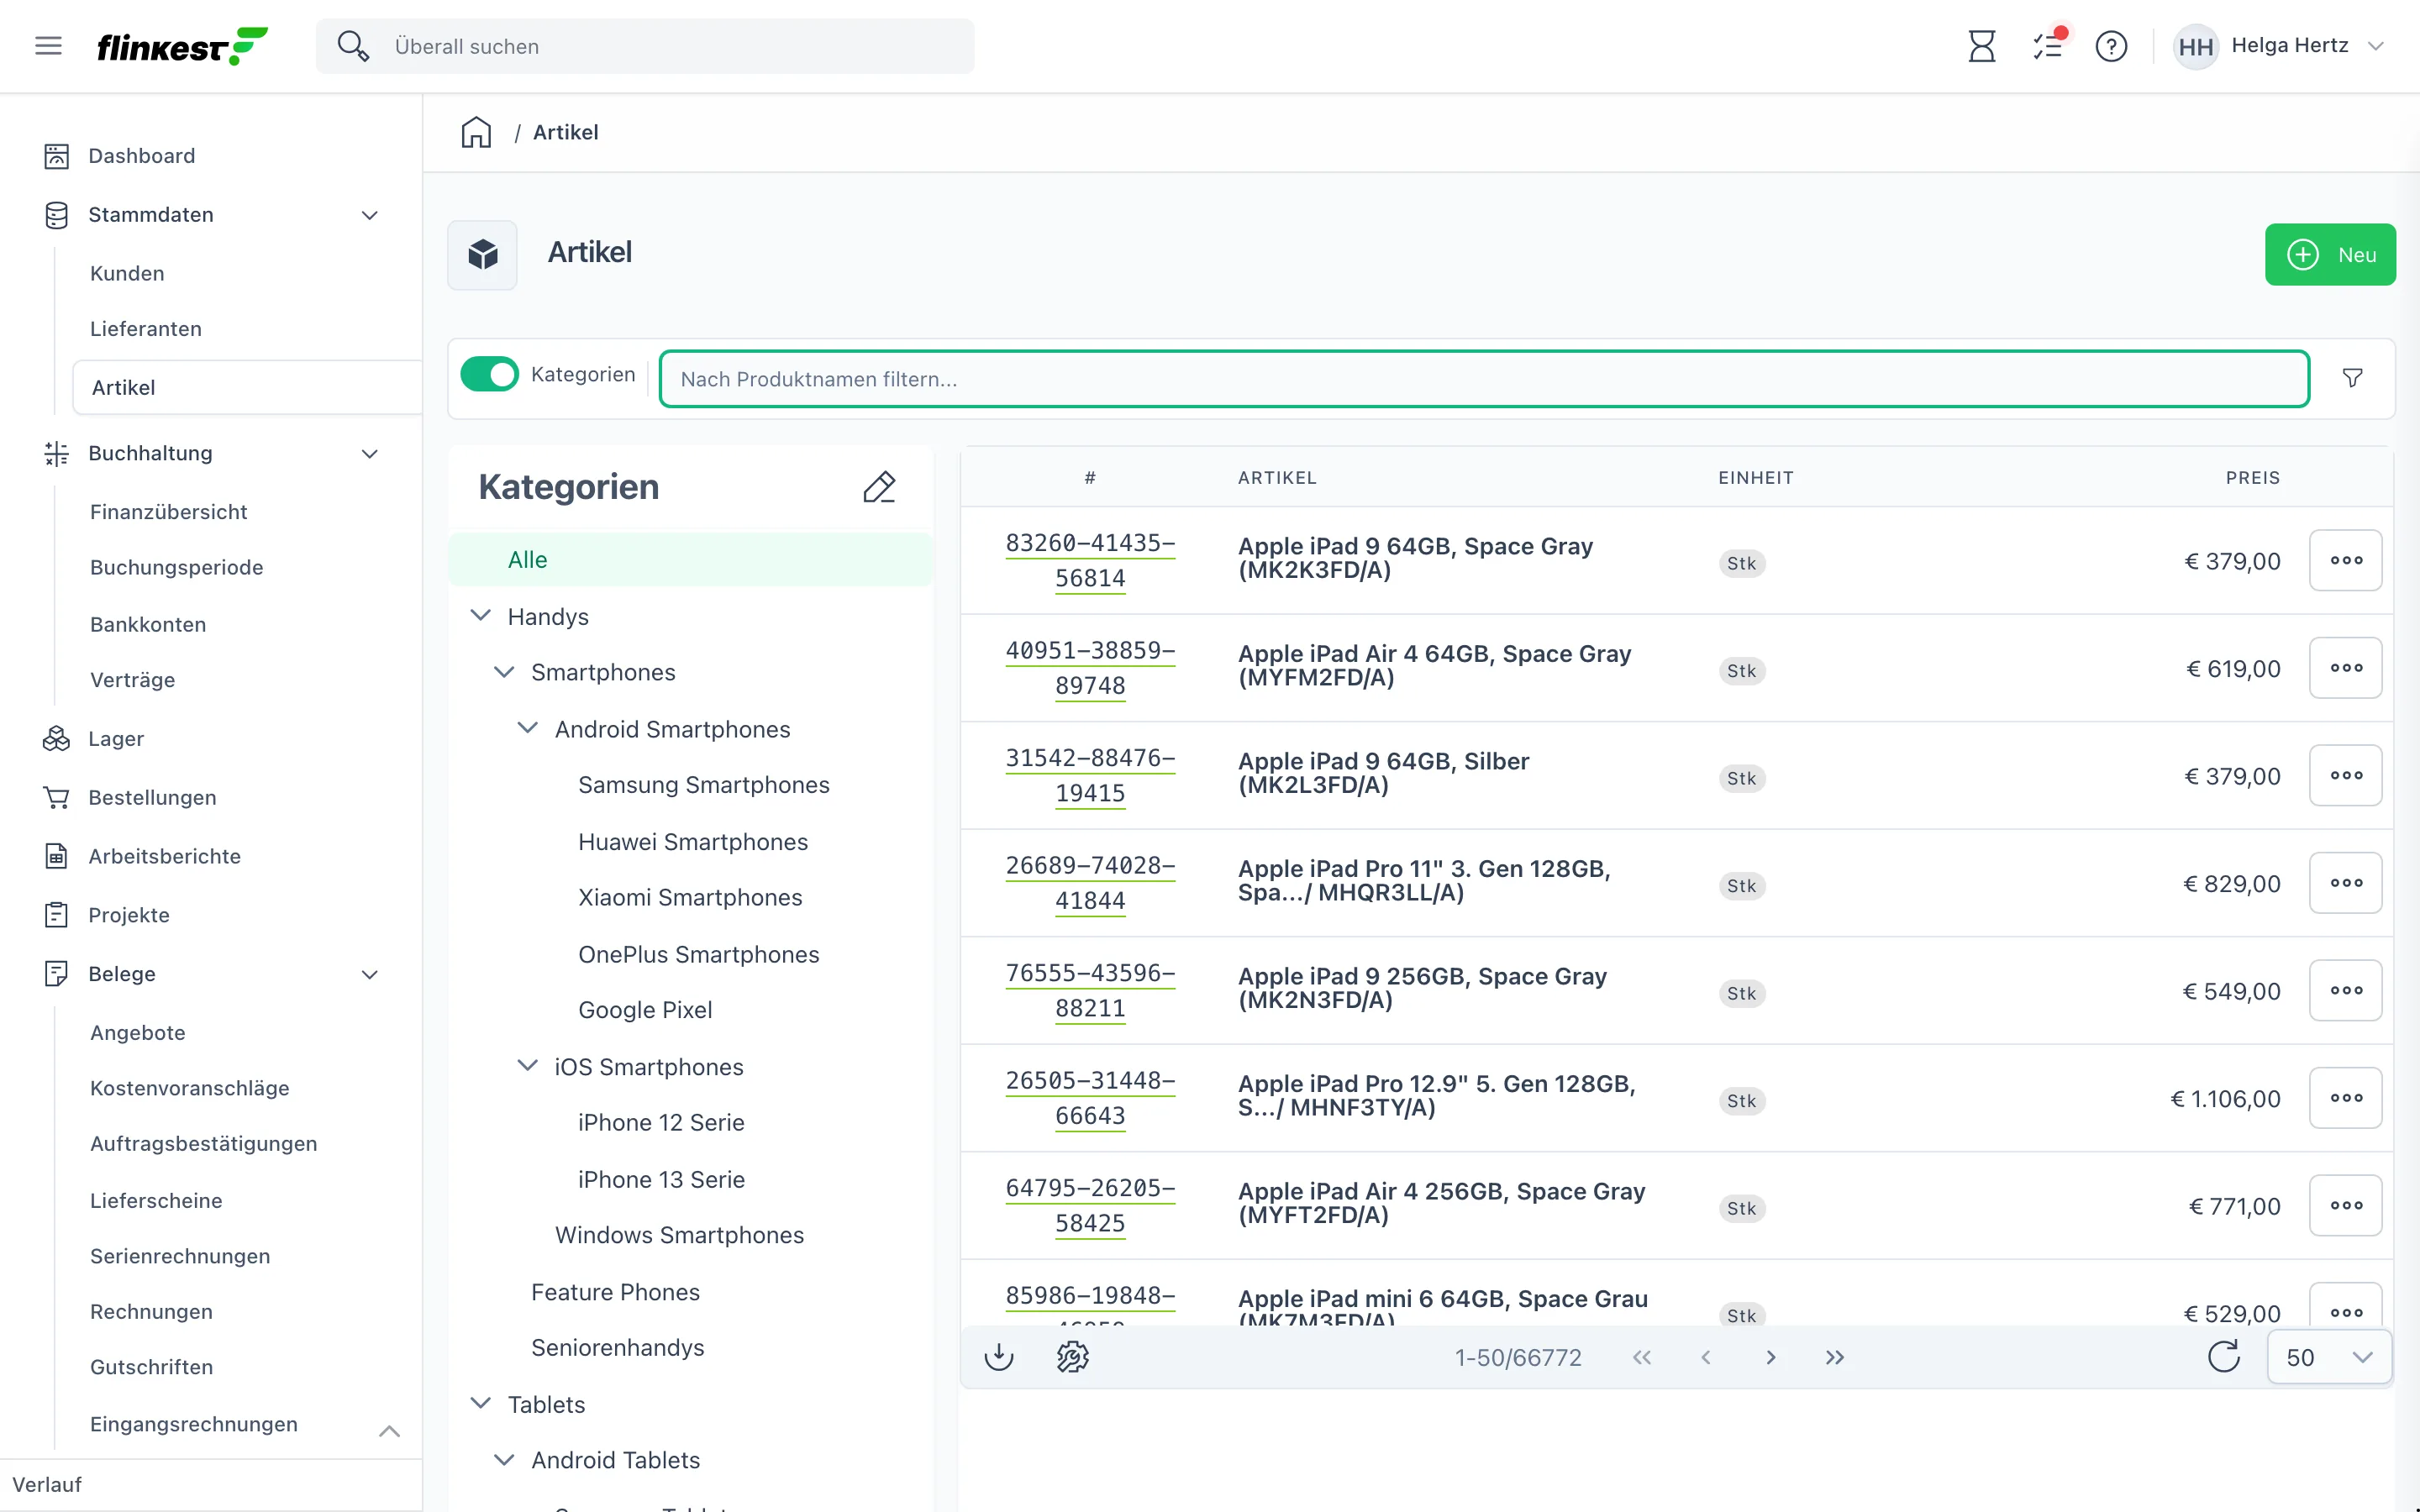This screenshot has width=2420, height=1512.
Task: Open Kunden in the sidebar
Action: tap(127, 273)
